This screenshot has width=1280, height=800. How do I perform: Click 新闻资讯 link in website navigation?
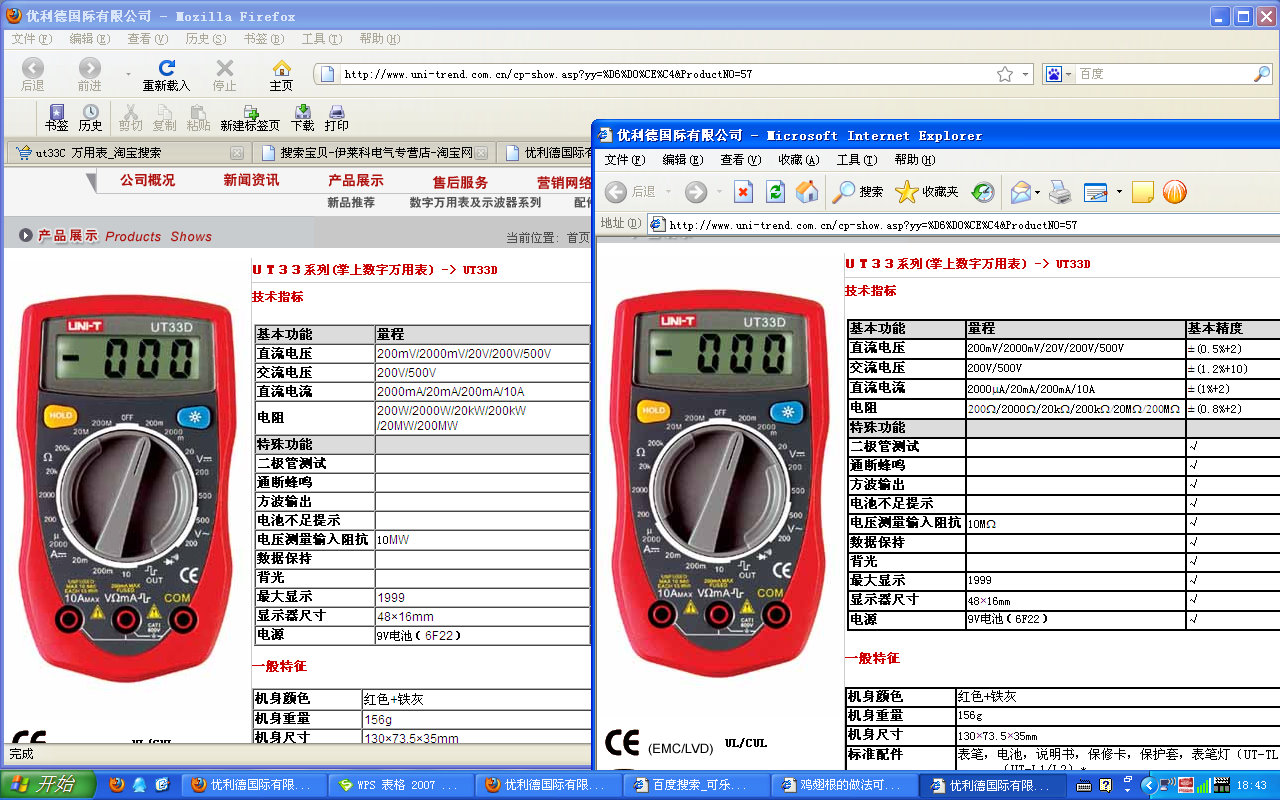click(251, 180)
